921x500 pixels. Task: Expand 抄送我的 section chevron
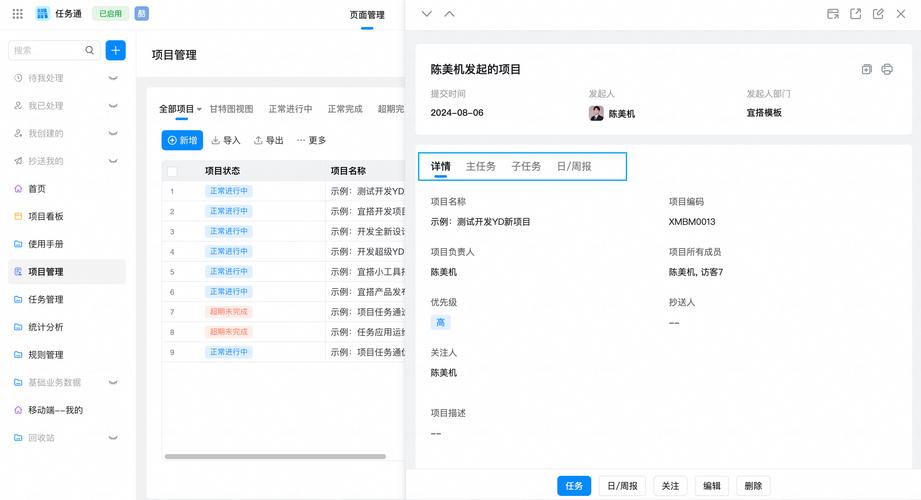click(x=113, y=161)
